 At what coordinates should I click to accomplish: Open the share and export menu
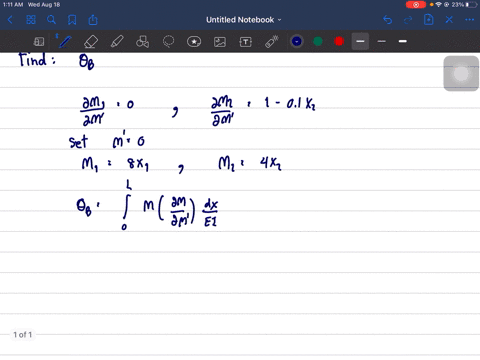93,20
